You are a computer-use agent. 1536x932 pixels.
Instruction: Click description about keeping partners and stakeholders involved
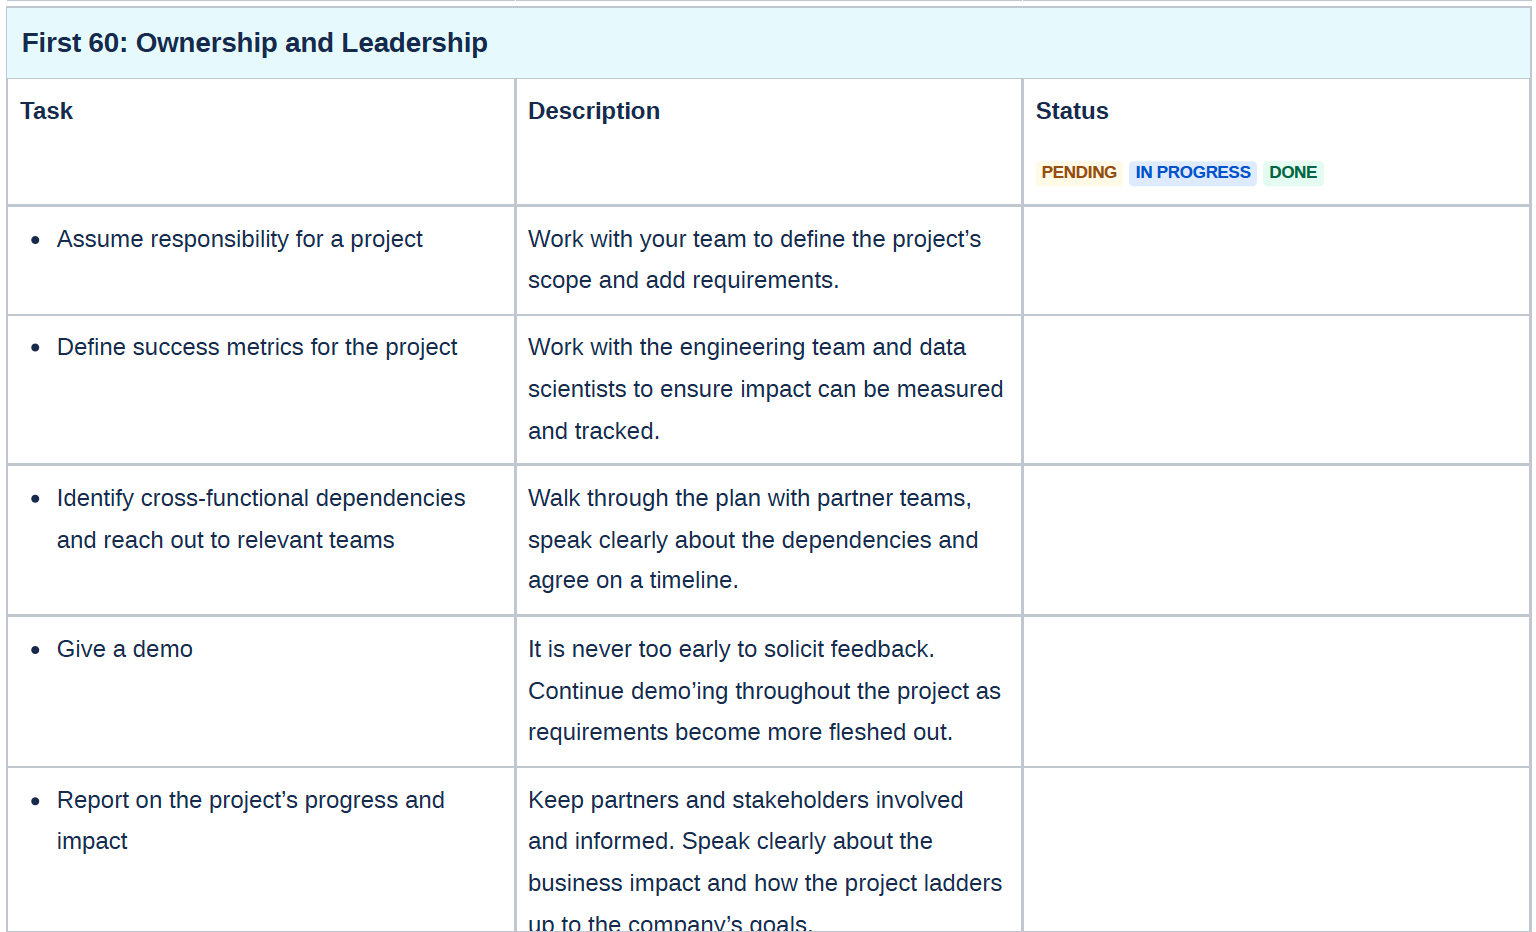pyautogui.click(x=765, y=842)
